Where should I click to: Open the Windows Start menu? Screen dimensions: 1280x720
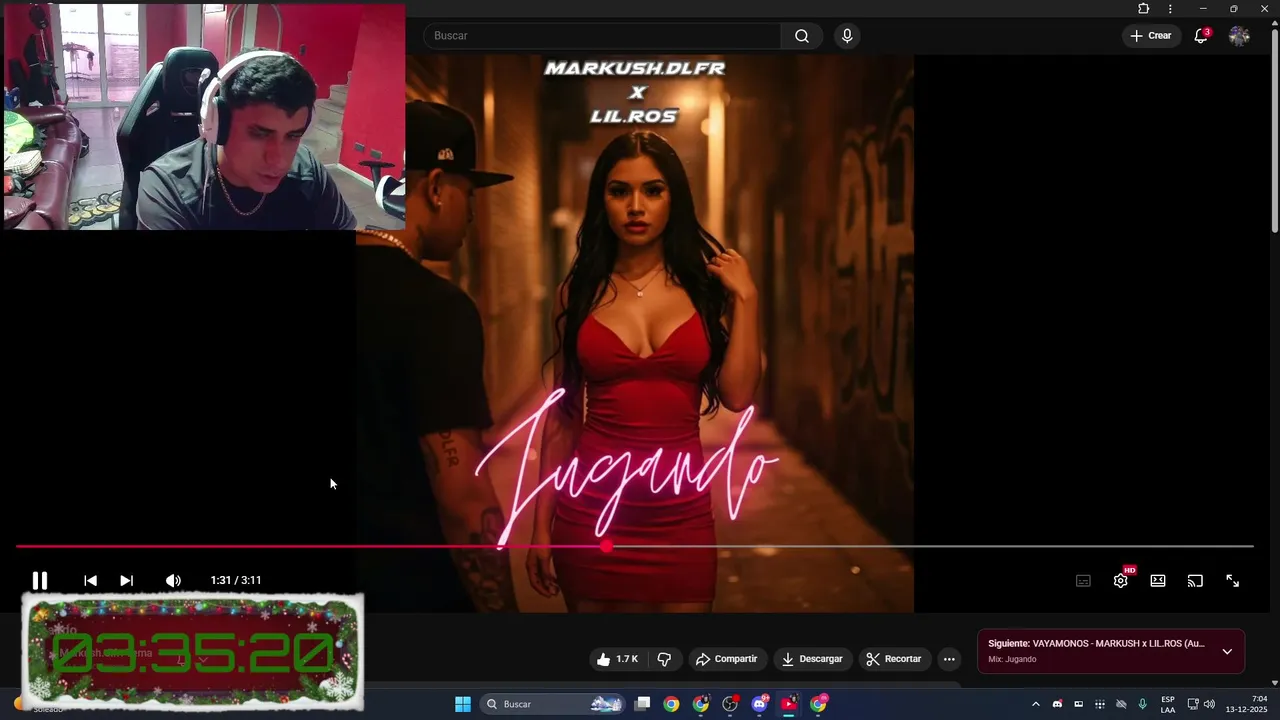coord(462,704)
